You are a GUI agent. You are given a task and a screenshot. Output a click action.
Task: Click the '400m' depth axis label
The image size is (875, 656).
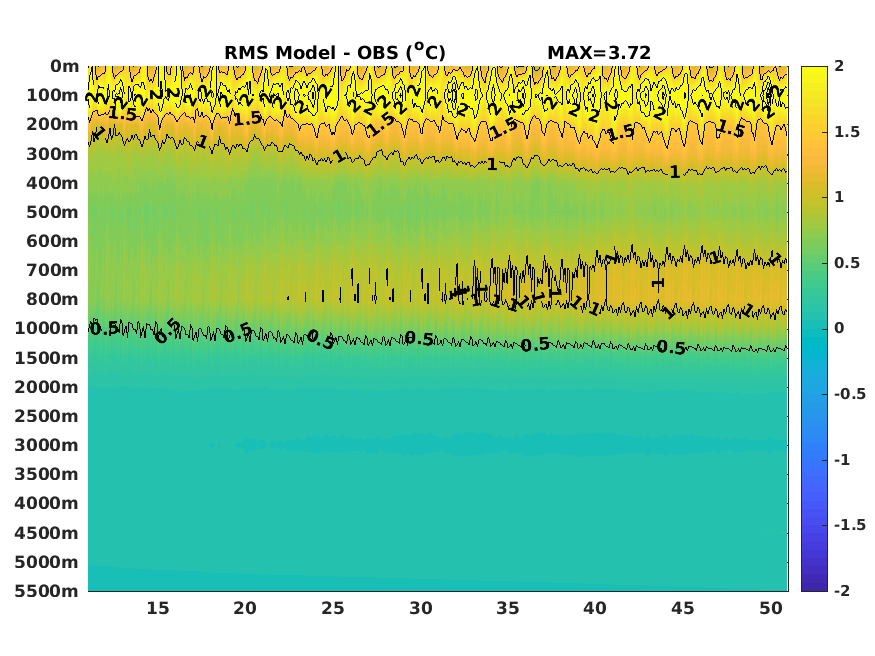click(x=52, y=183)
